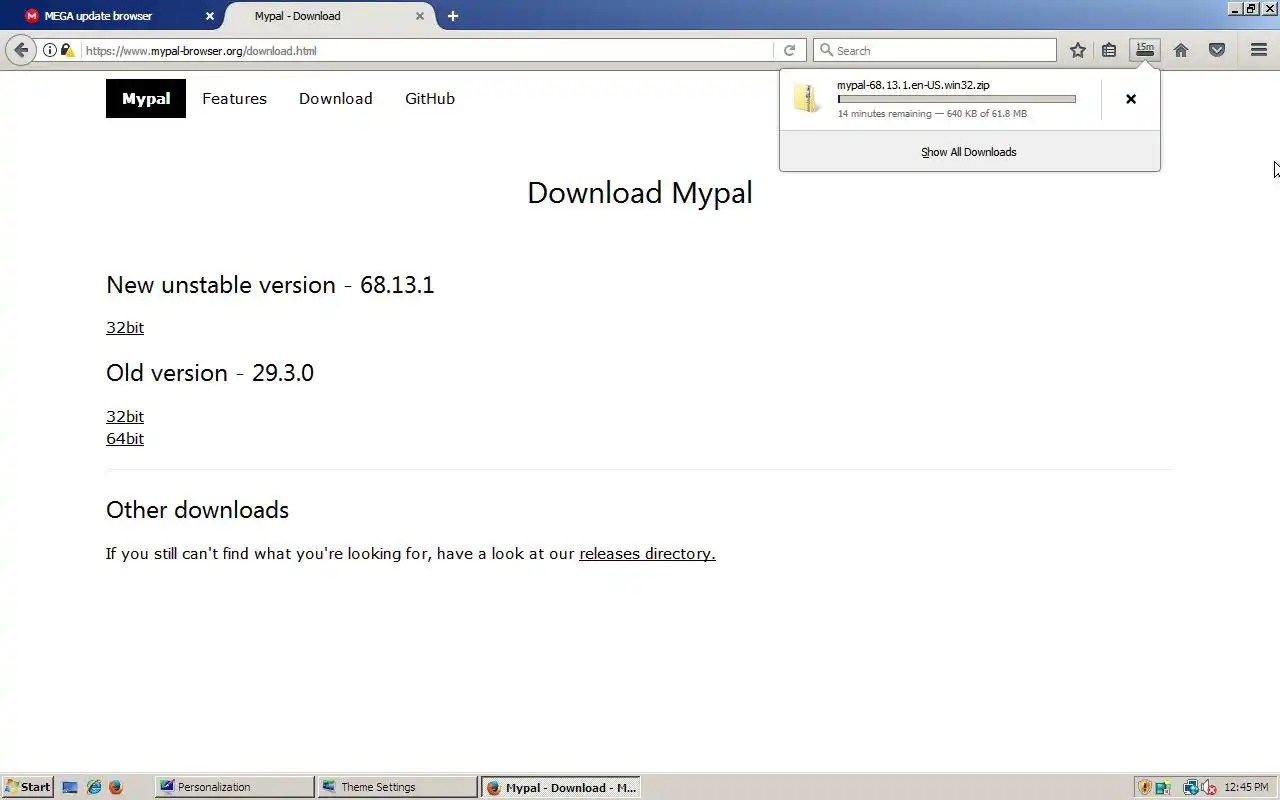
Task: Click the New unstable version - 68.13.1 heading
Action: click(x=270, y=285)
